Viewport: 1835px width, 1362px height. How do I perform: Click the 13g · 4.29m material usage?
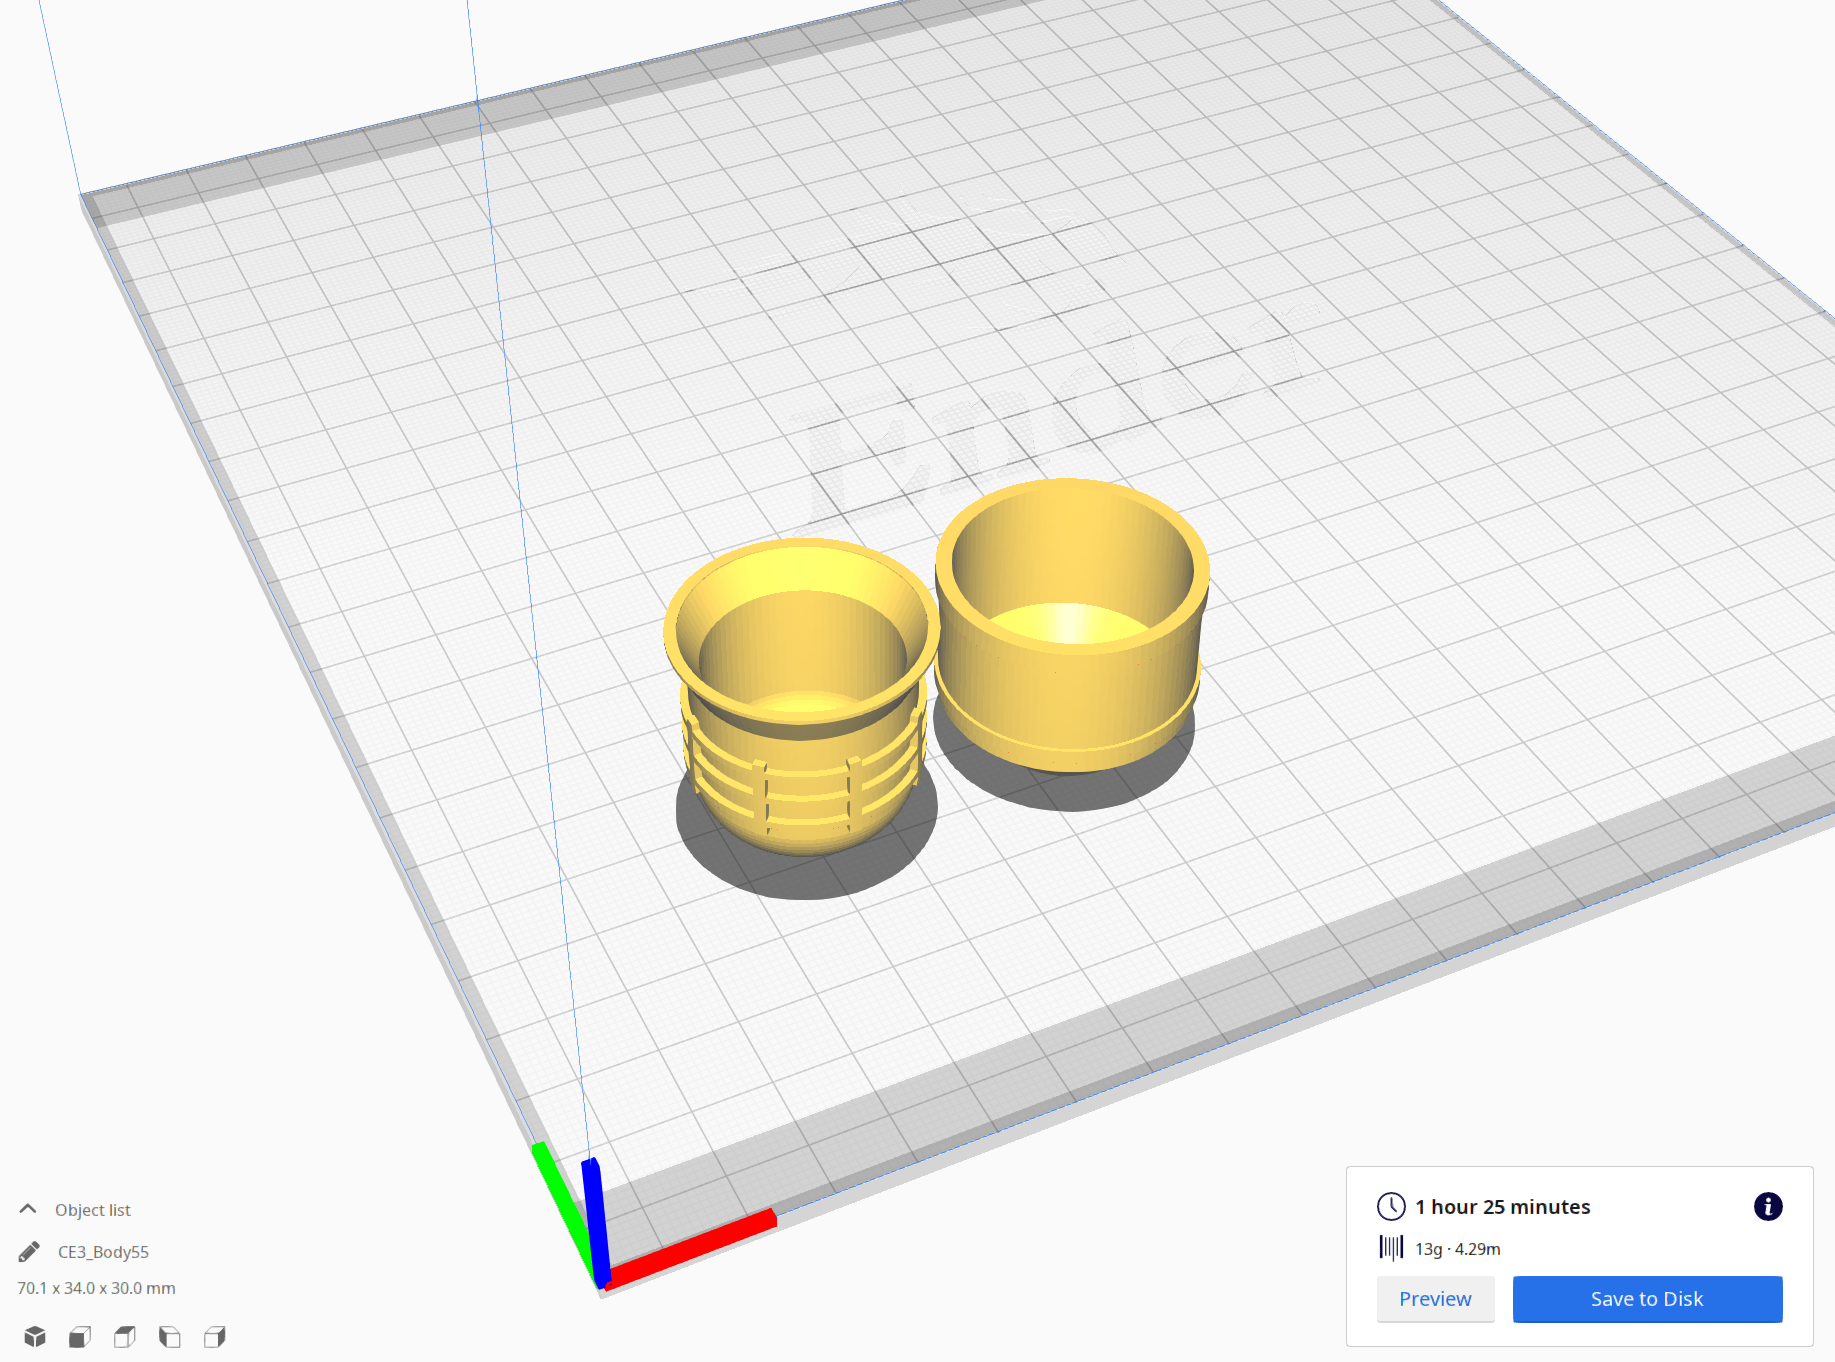(x=1457, y=1249)
